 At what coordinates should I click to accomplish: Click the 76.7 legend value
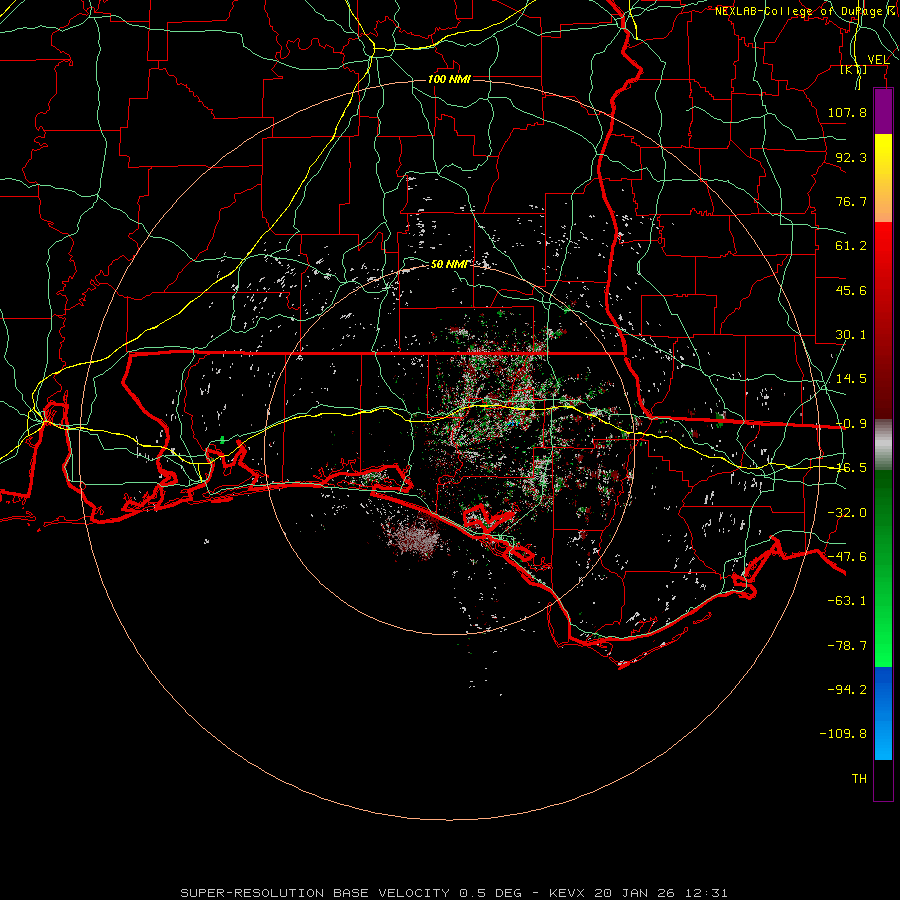point(851,201)
